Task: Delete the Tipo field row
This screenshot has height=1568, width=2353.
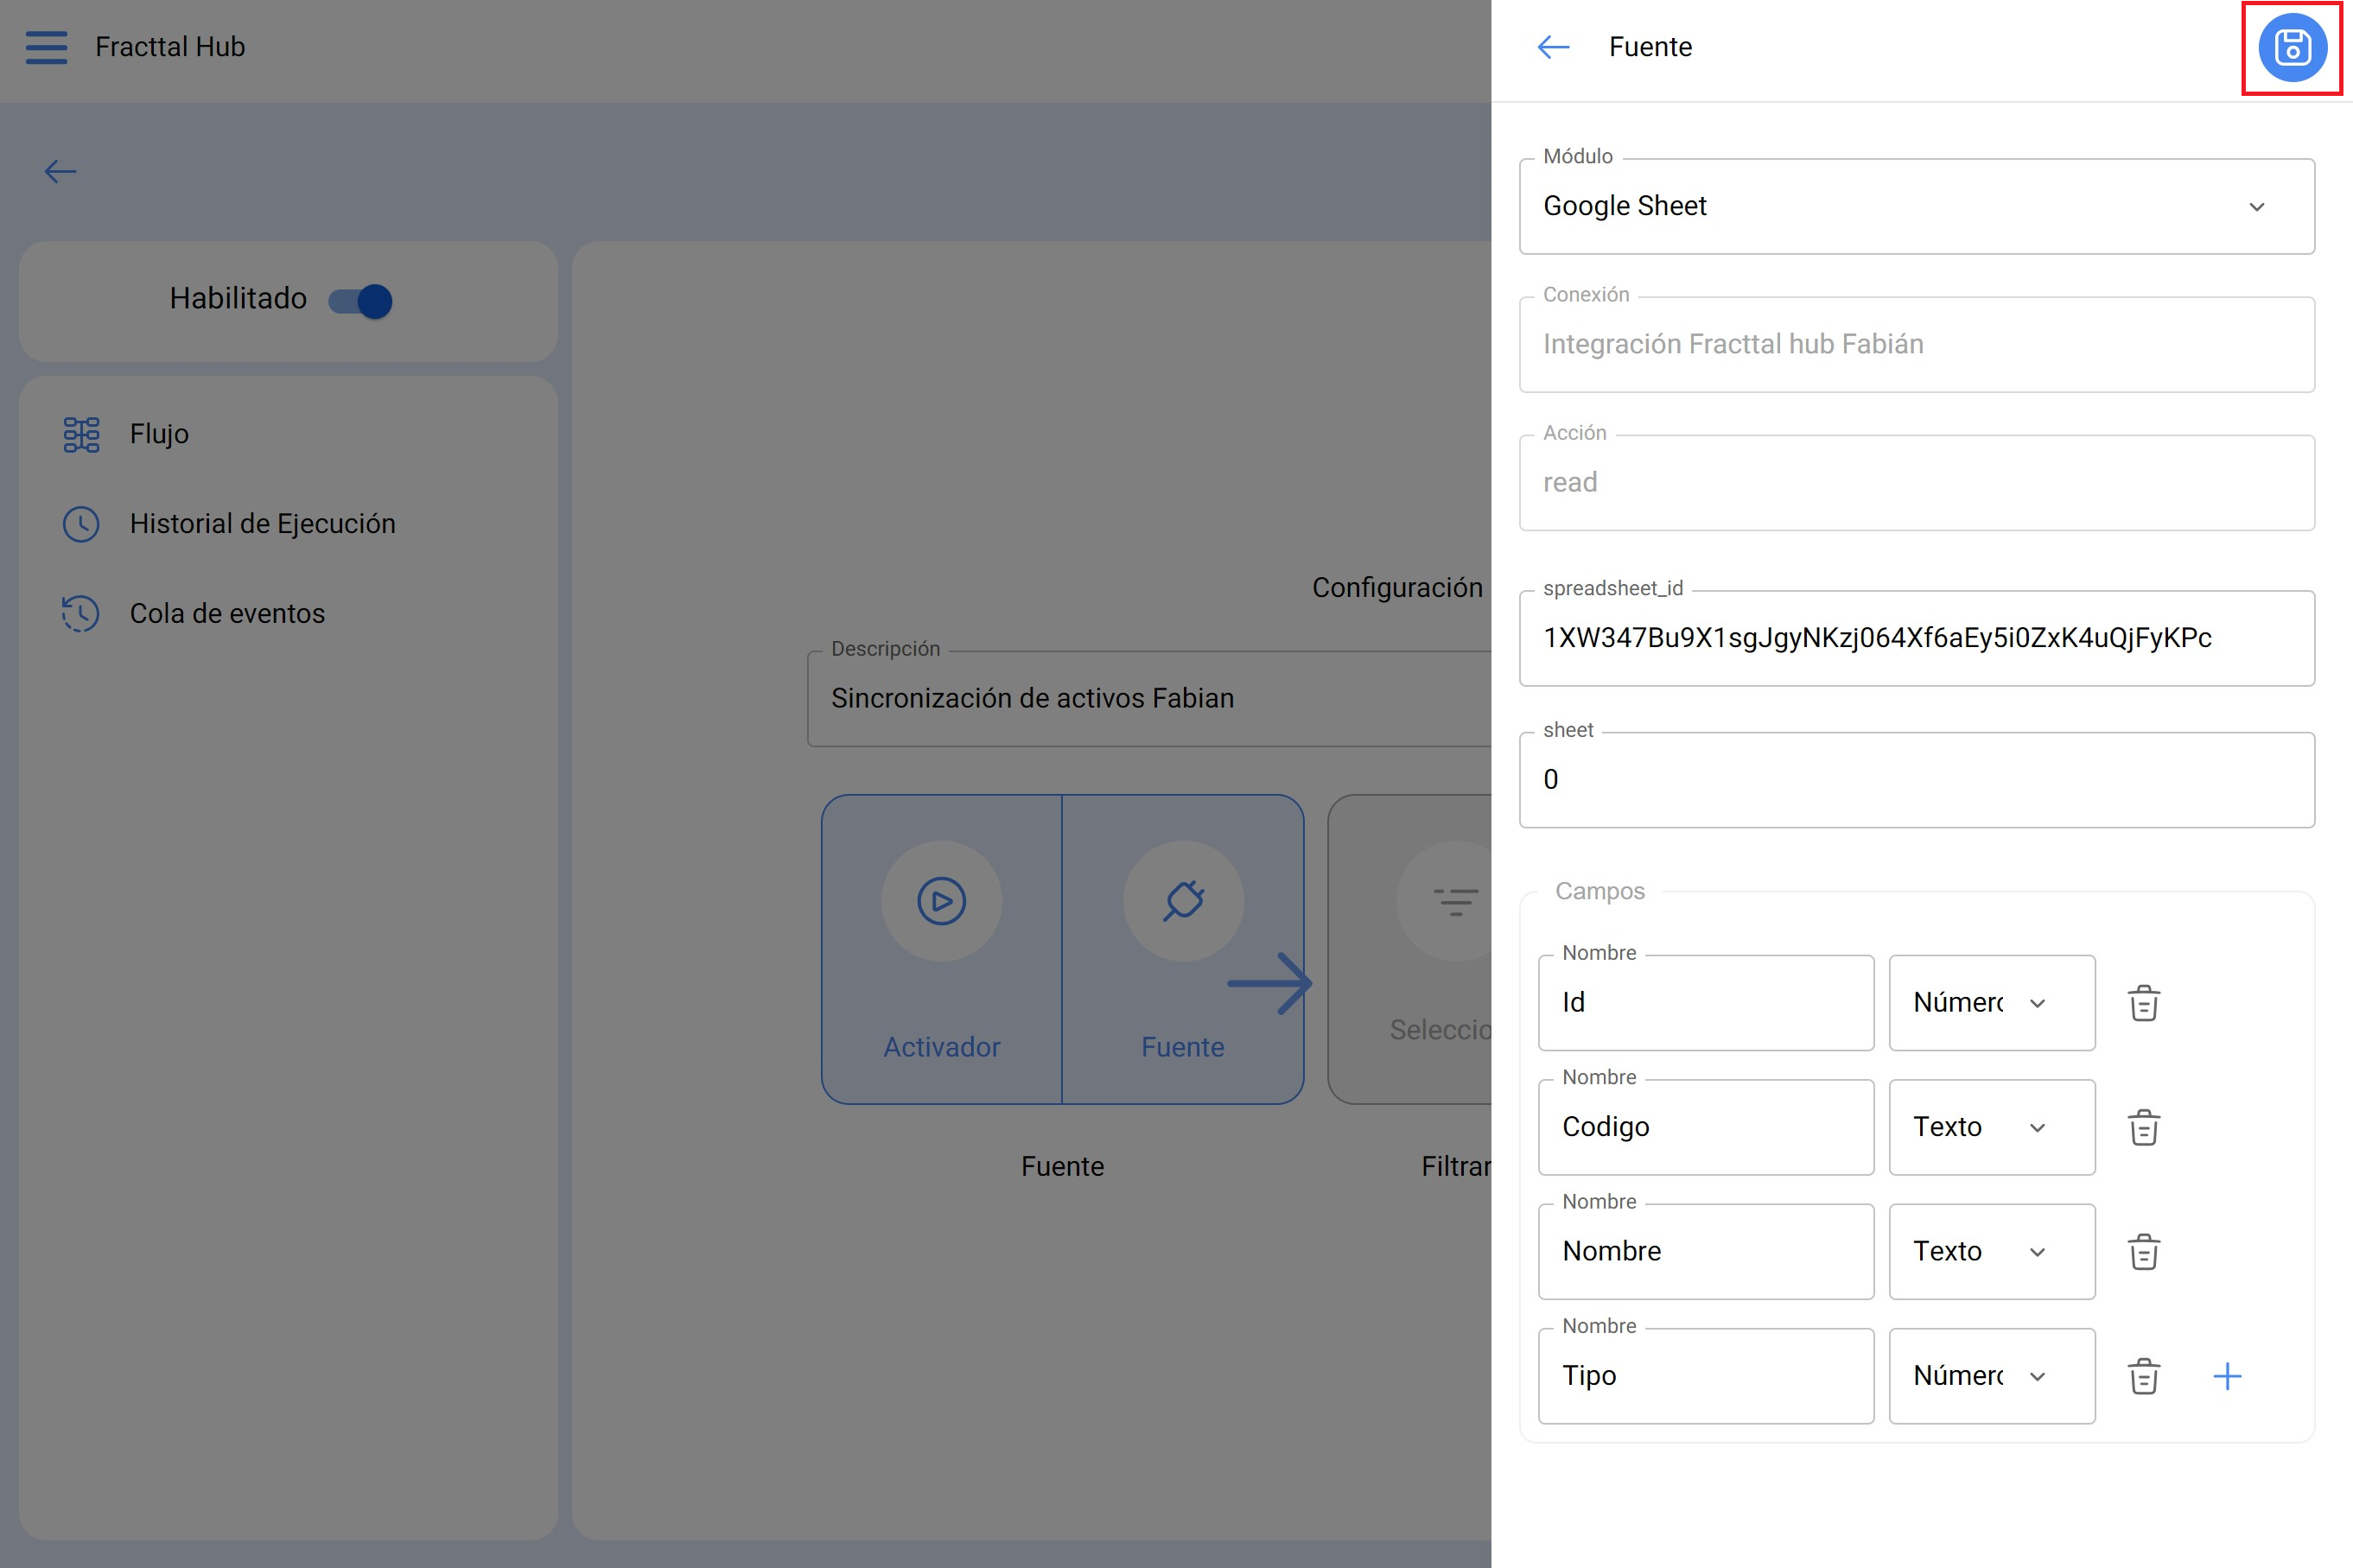Action: click(x=2143, y=1376)
